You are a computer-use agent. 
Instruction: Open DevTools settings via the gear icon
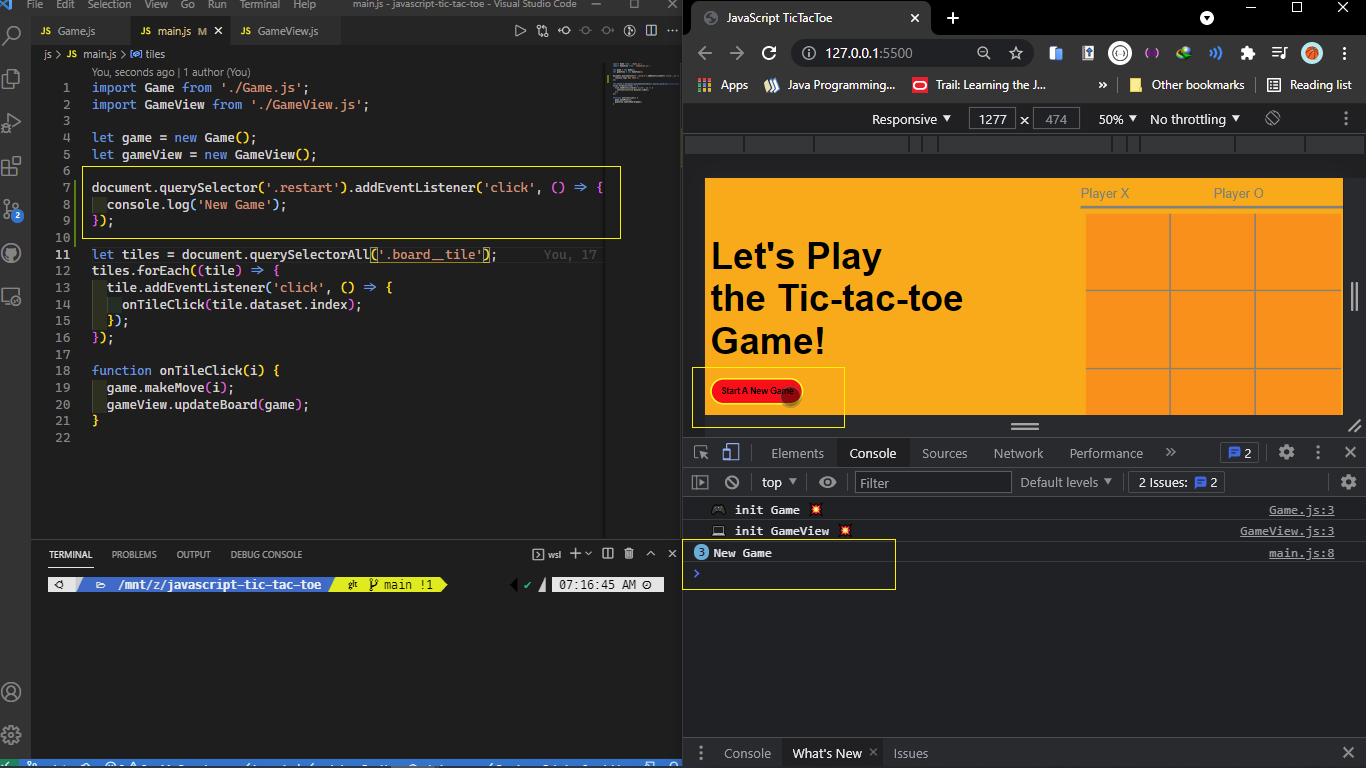[1286, 452]
